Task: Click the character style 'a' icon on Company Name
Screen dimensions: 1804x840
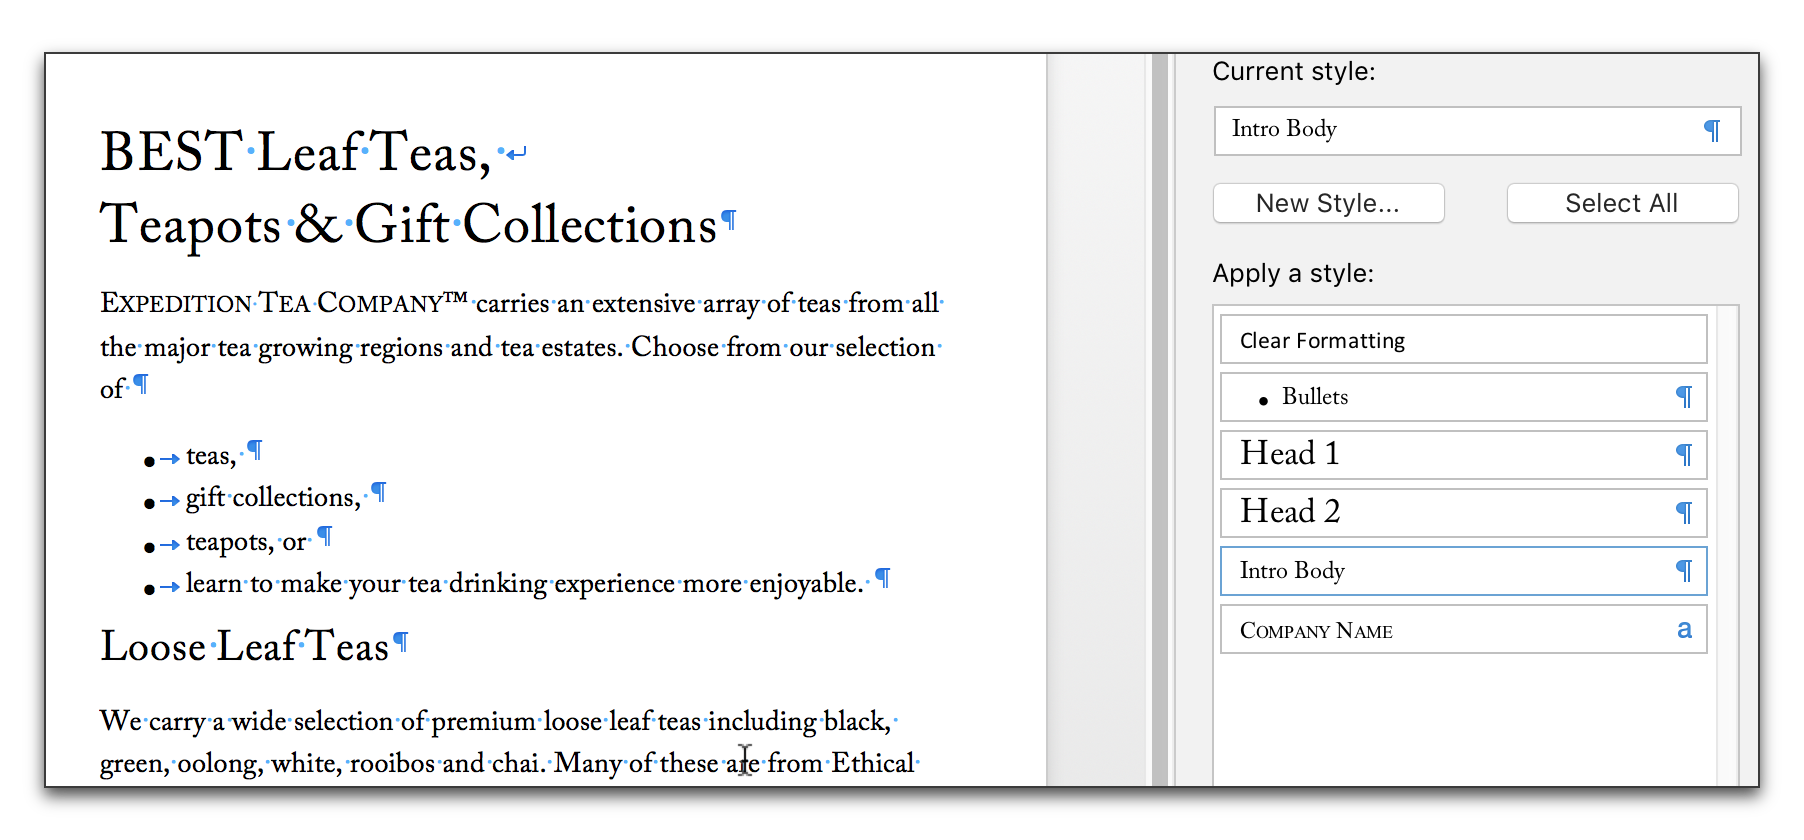Action: tap(1684, 629)
